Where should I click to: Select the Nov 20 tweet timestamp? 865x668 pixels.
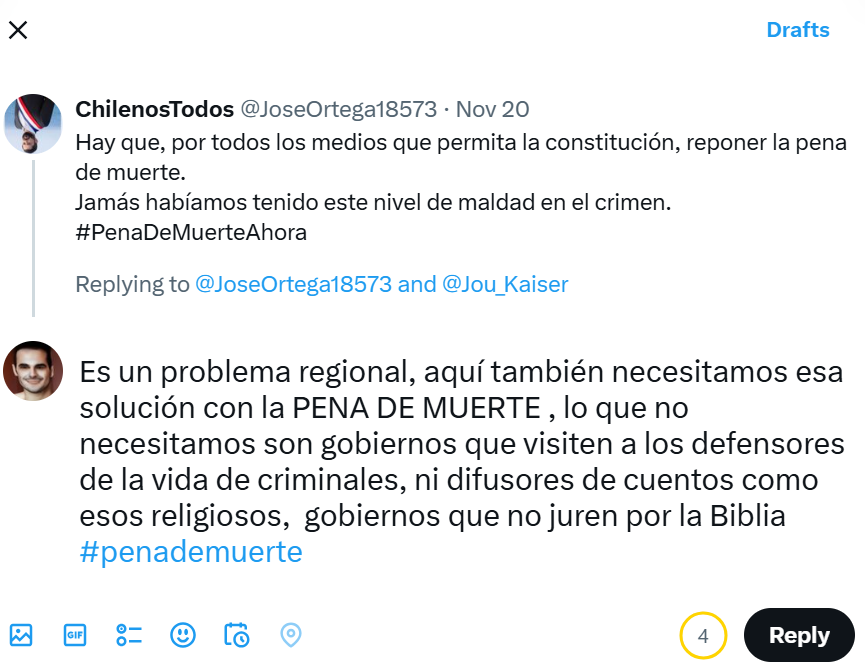point(492,109)
